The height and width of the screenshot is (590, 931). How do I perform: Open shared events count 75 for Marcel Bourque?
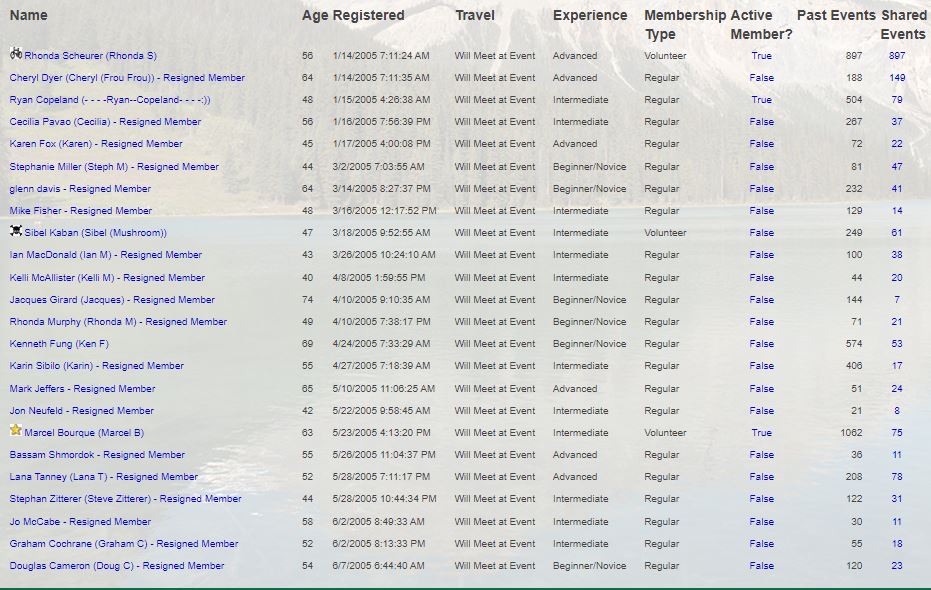[897, 433]
